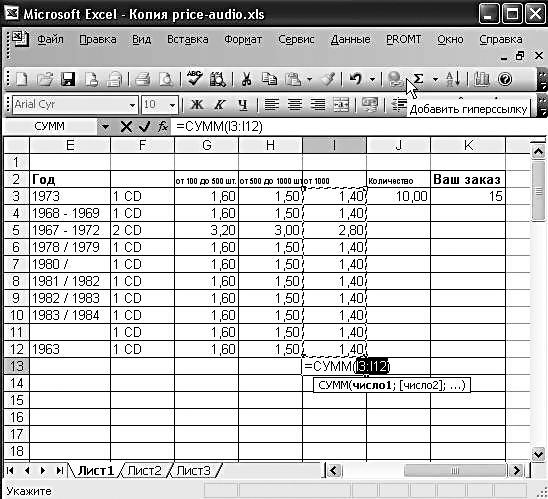Click the horizontal scrollbar thumb
Viewport: 548px width, 499px height.
coord(455,471)
